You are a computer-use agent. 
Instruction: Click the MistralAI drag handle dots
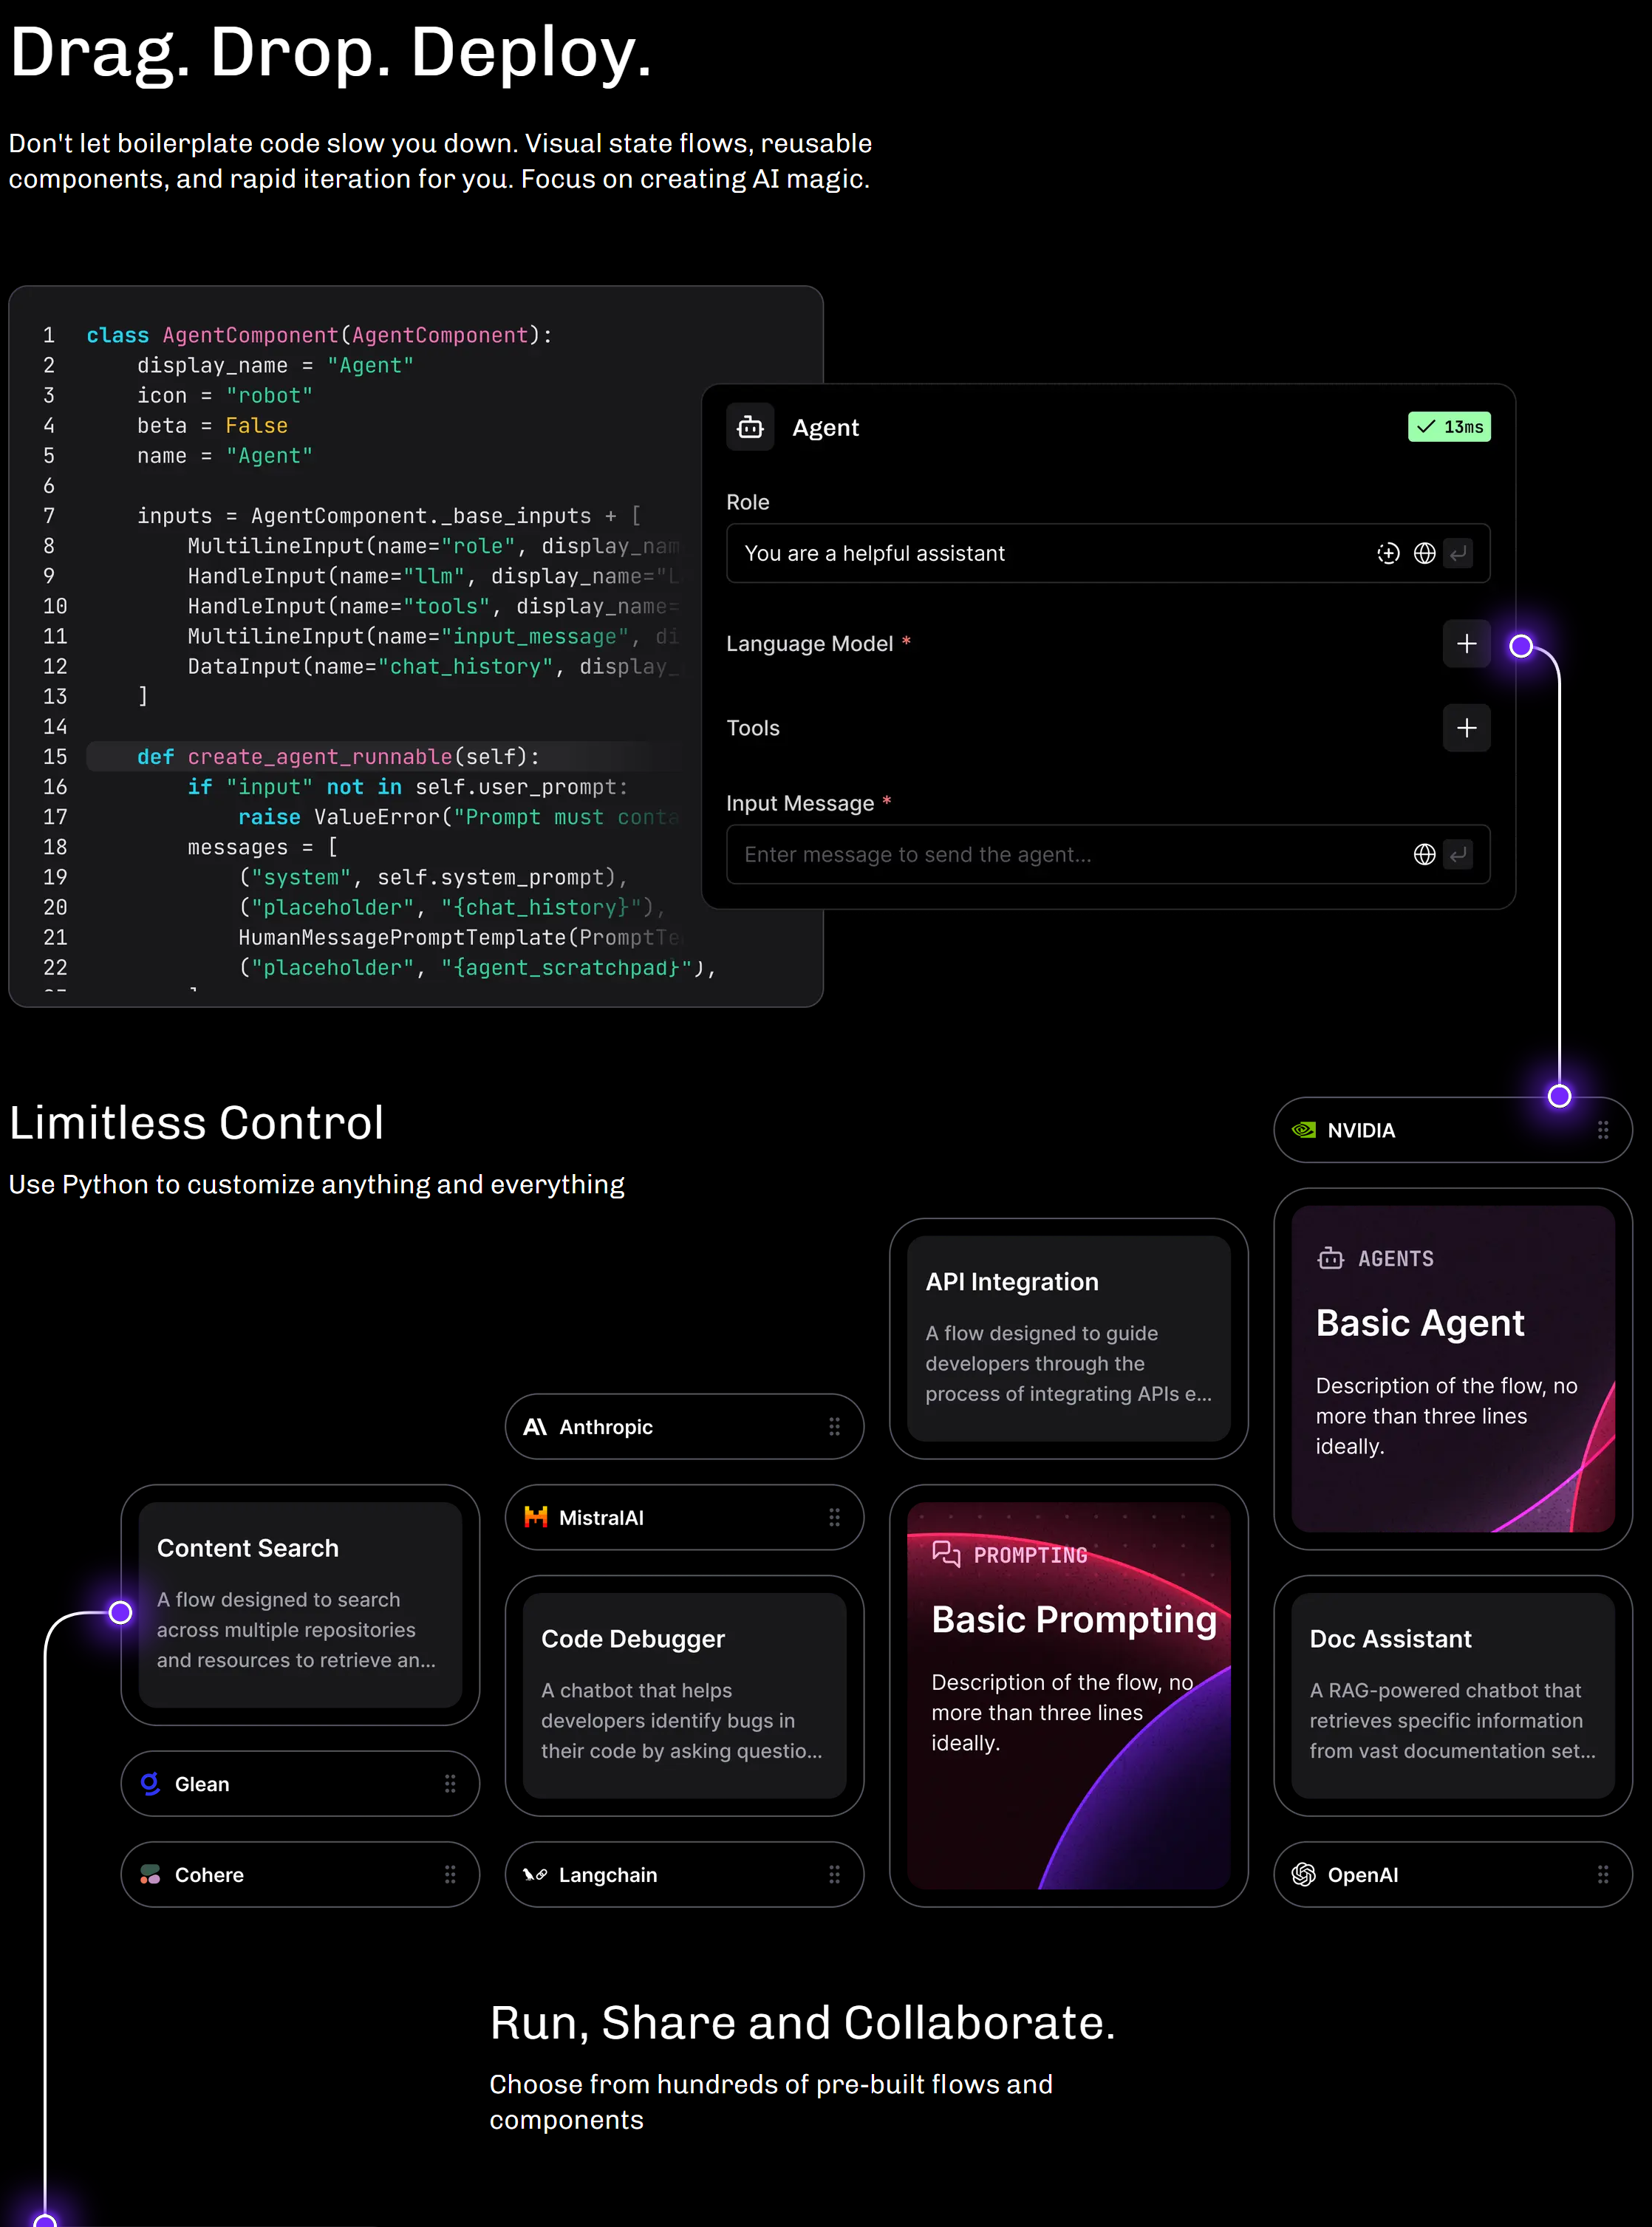click(x=834, y=1518)
